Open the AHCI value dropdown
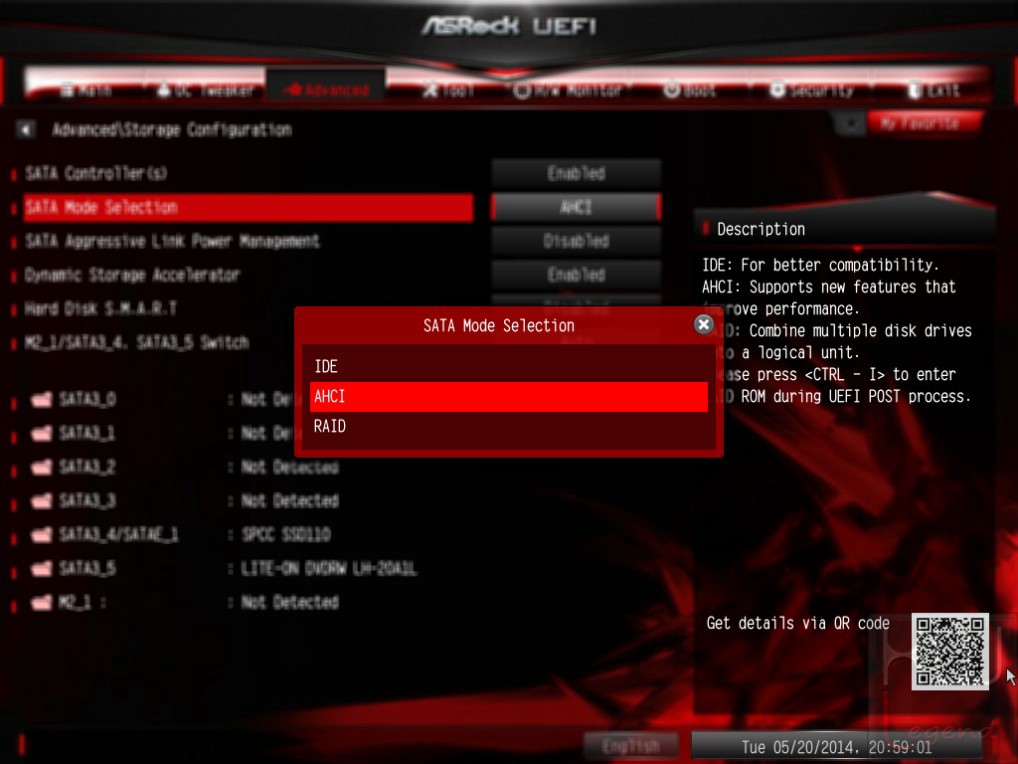The width and height of the screenshot is (1018, 764). 576,207
